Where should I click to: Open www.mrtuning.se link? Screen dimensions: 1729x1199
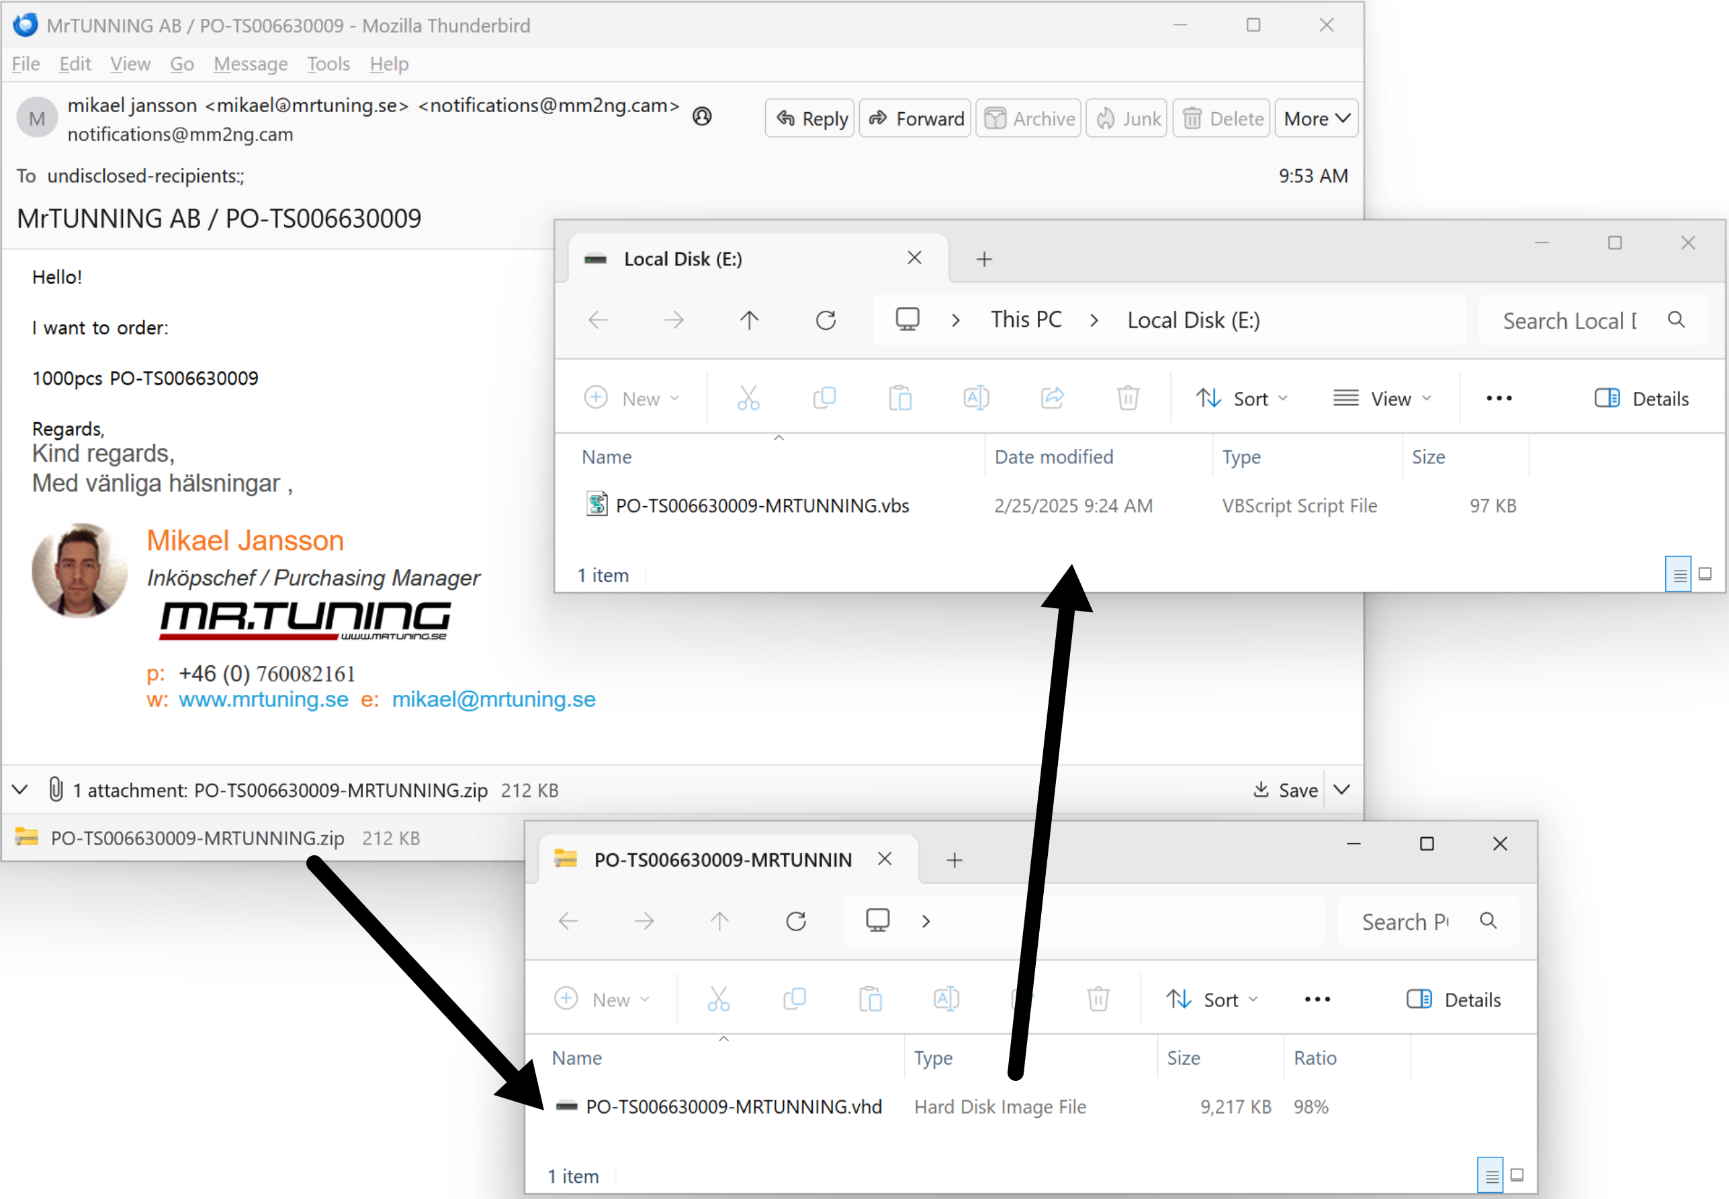[264, 699]
